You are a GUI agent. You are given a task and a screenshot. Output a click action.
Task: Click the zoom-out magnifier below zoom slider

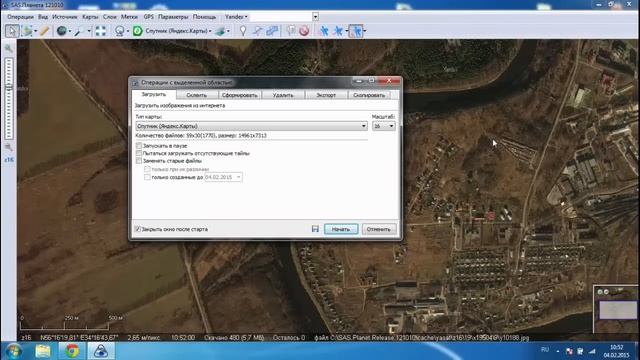(x=9, y=147)
